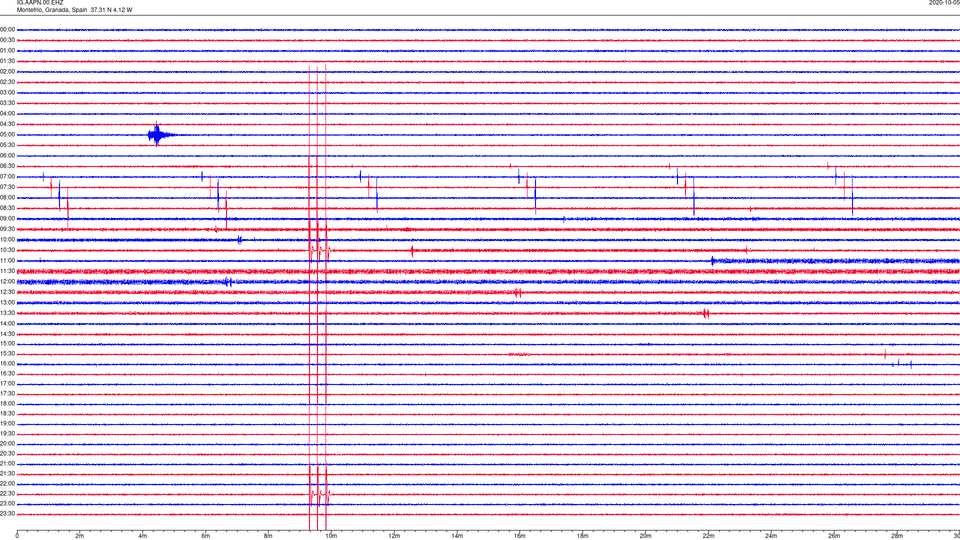Select the 04:30 time label
Viewport: 960px width, 540px height.
tap(7, 124)
